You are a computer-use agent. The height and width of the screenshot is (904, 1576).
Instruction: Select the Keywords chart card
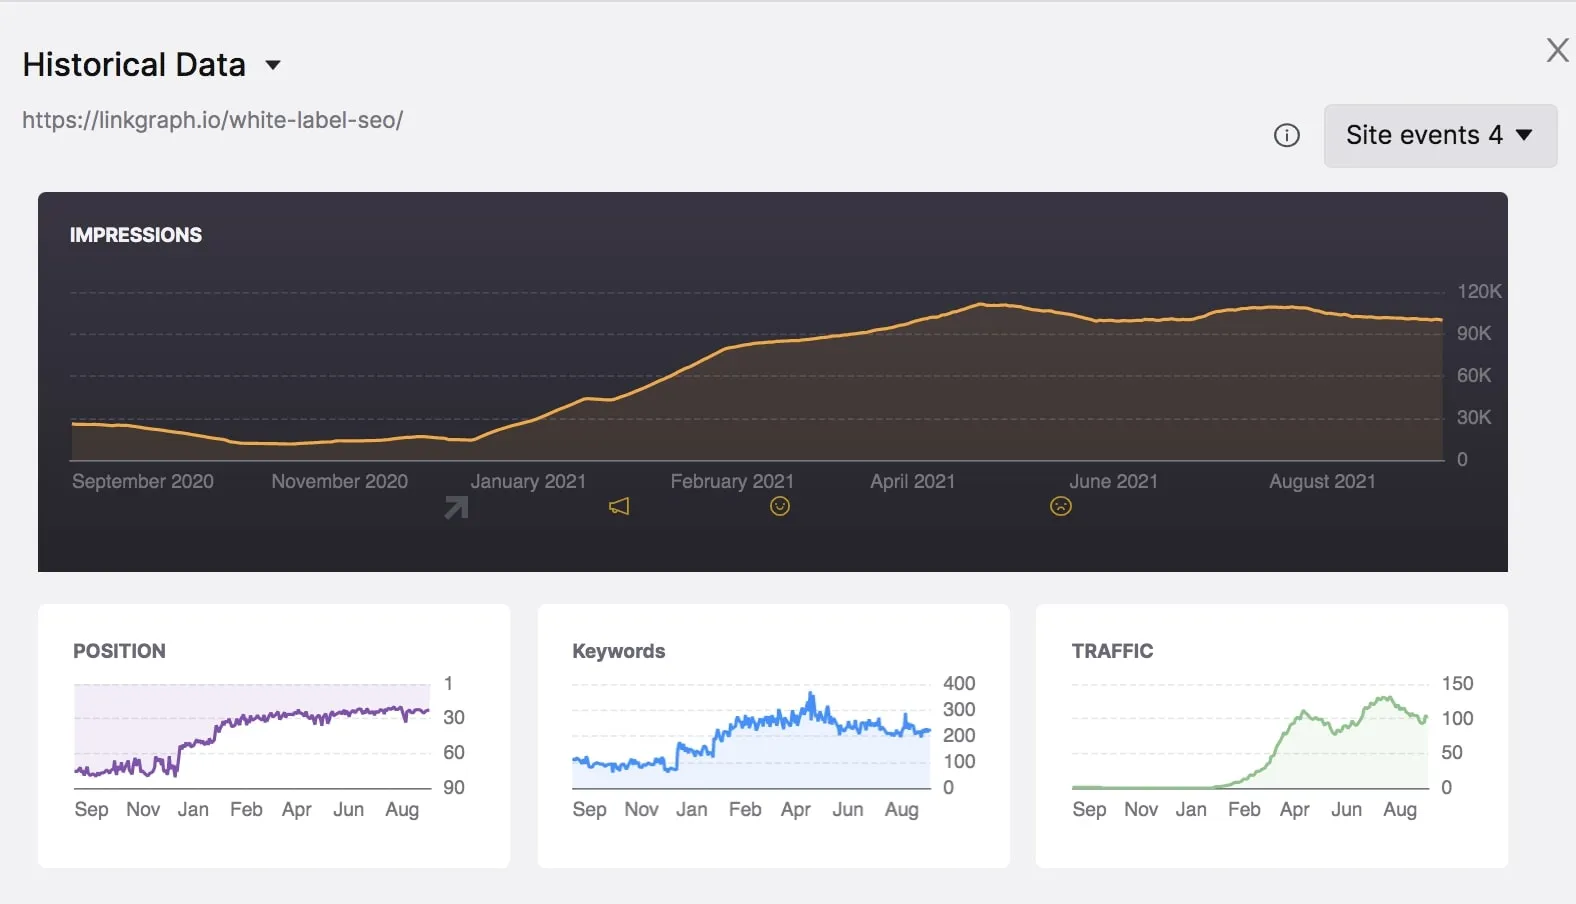tap(773, 735)
